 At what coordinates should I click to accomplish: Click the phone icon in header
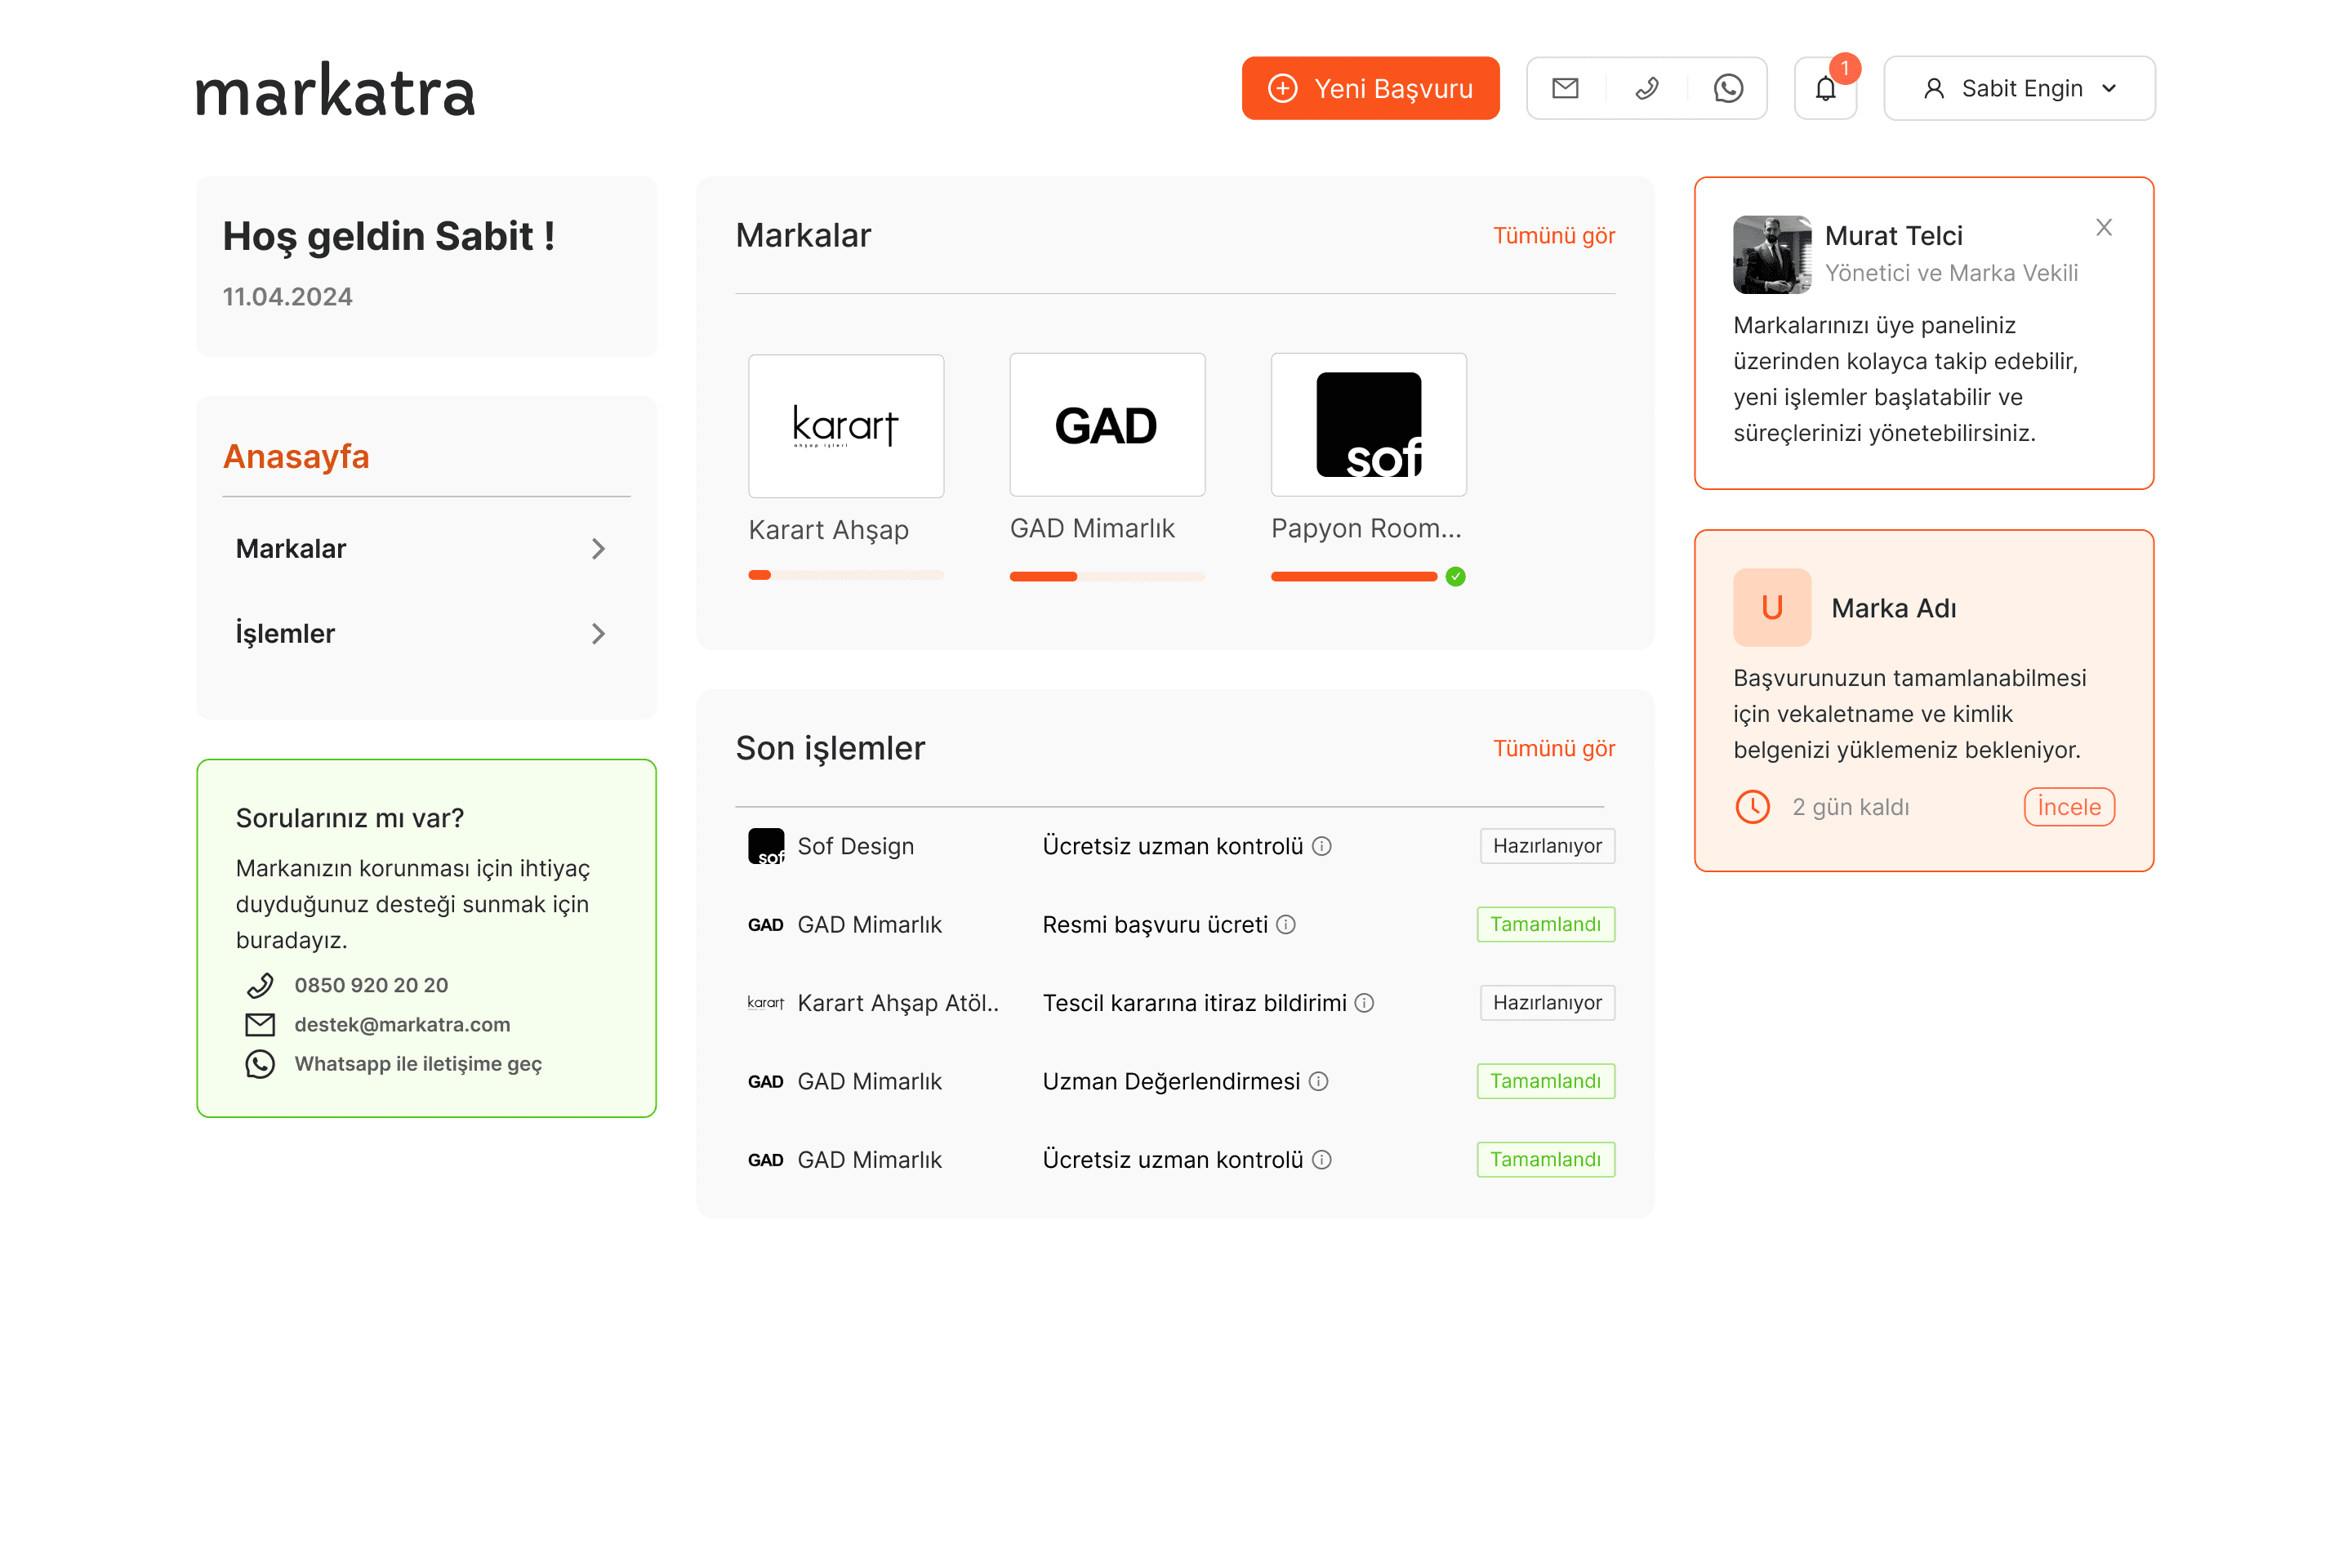[x=1647, y=88]
